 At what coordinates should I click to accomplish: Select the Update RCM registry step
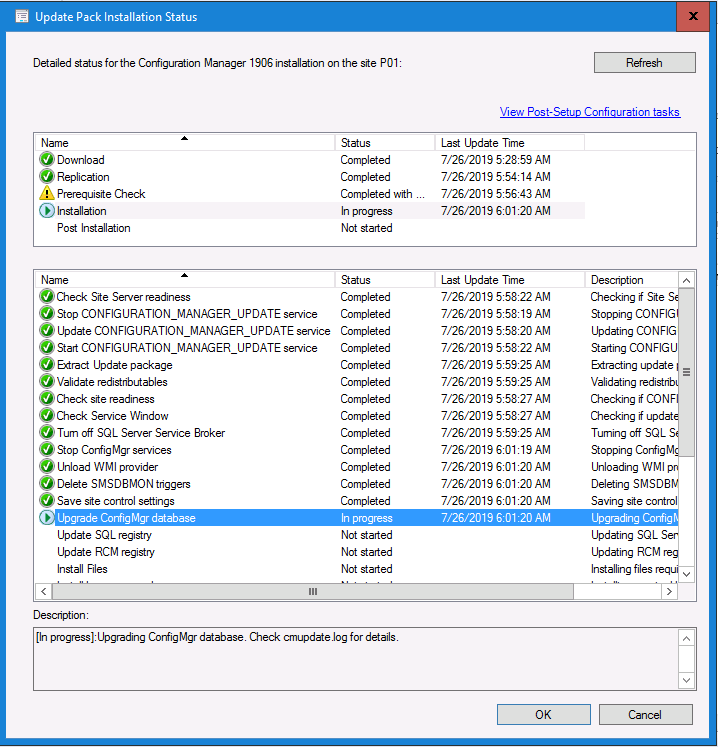click(356, 552)
